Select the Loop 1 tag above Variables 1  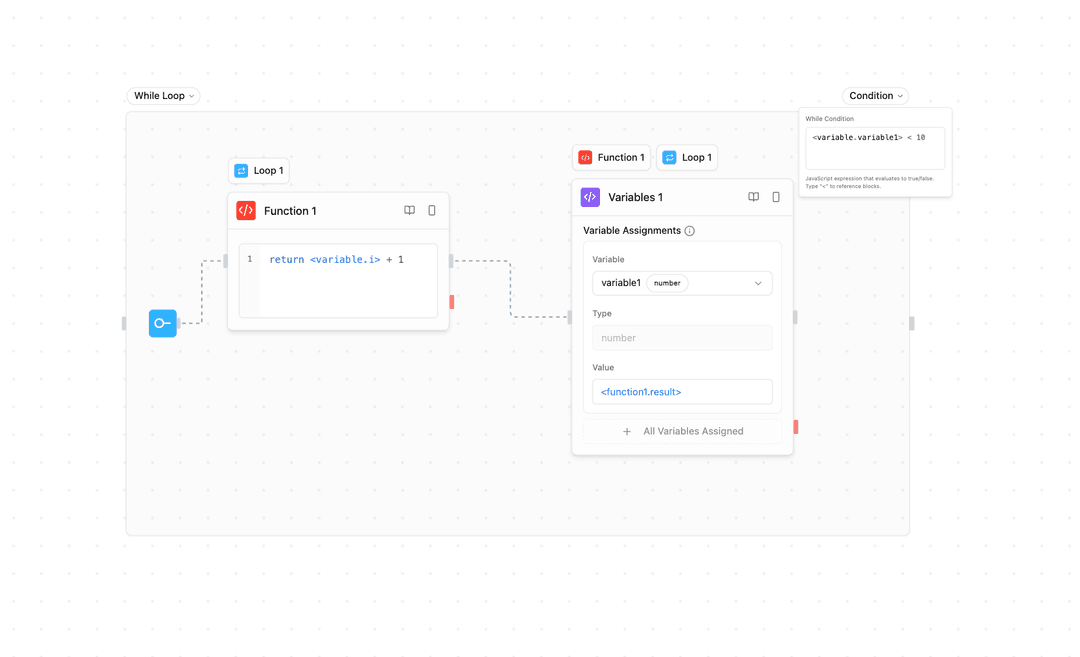tap(687, 158)
